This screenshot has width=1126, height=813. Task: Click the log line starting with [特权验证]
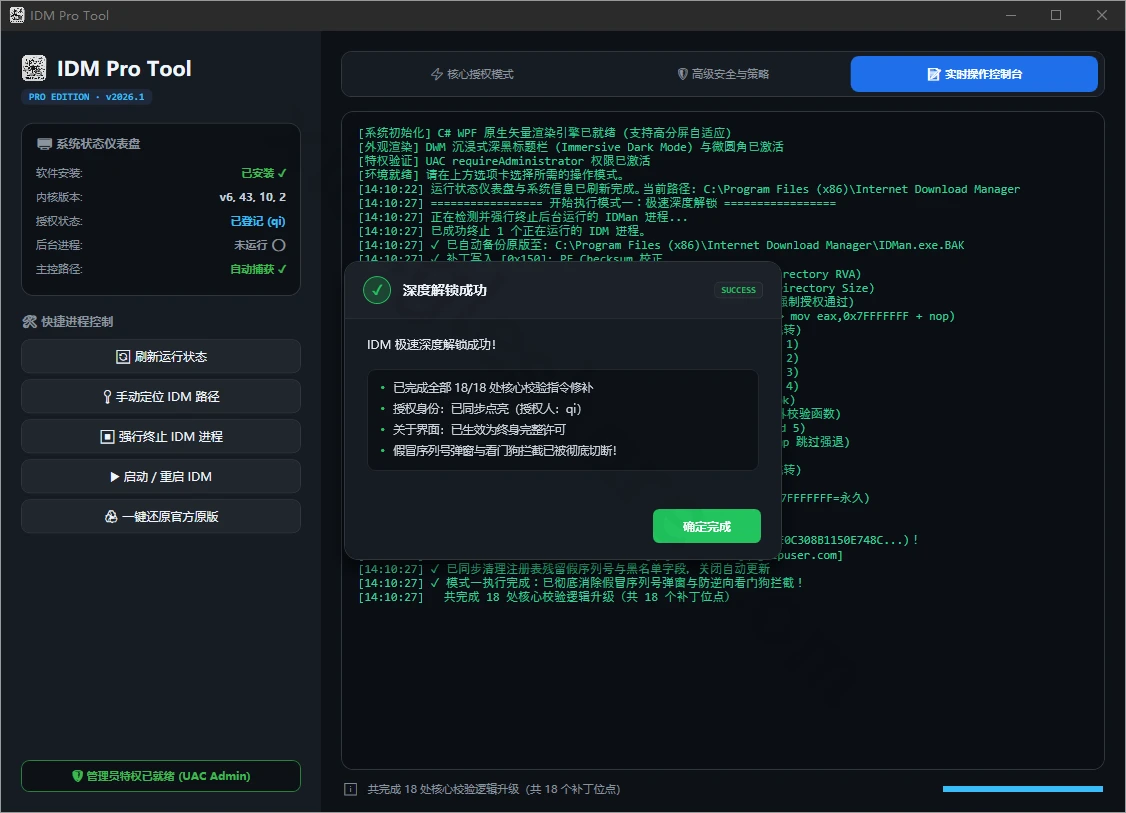coord(504,161)
